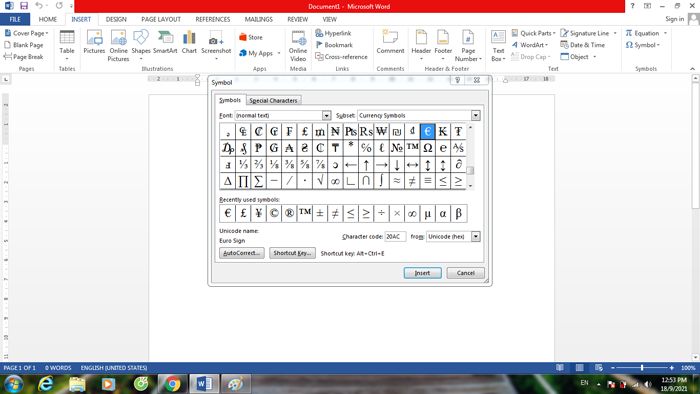Expand the Subset dropdown
Viewport: 700px width, 394px height.
point(475,116)
